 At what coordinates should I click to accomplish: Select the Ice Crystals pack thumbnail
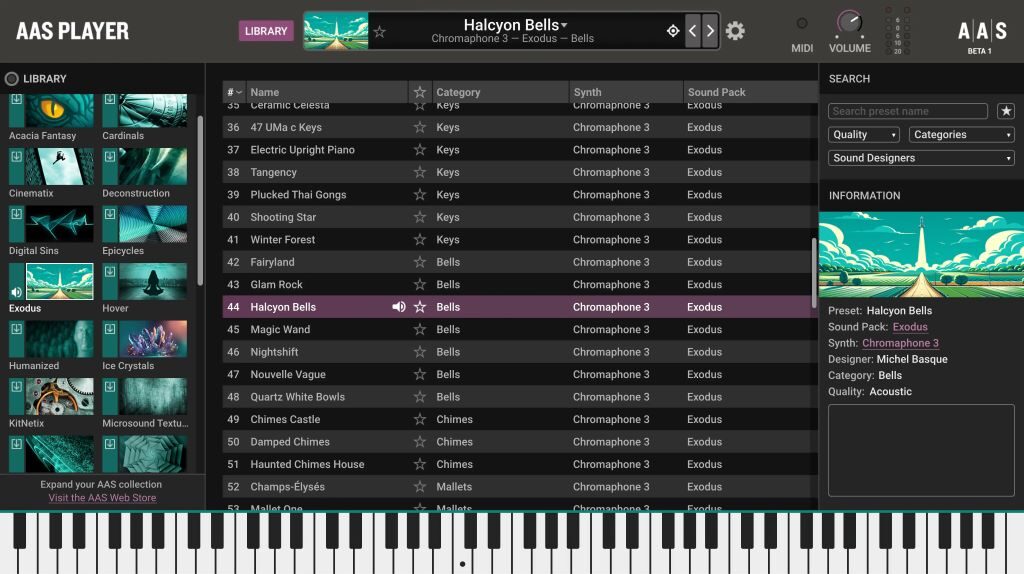(153, 338)
